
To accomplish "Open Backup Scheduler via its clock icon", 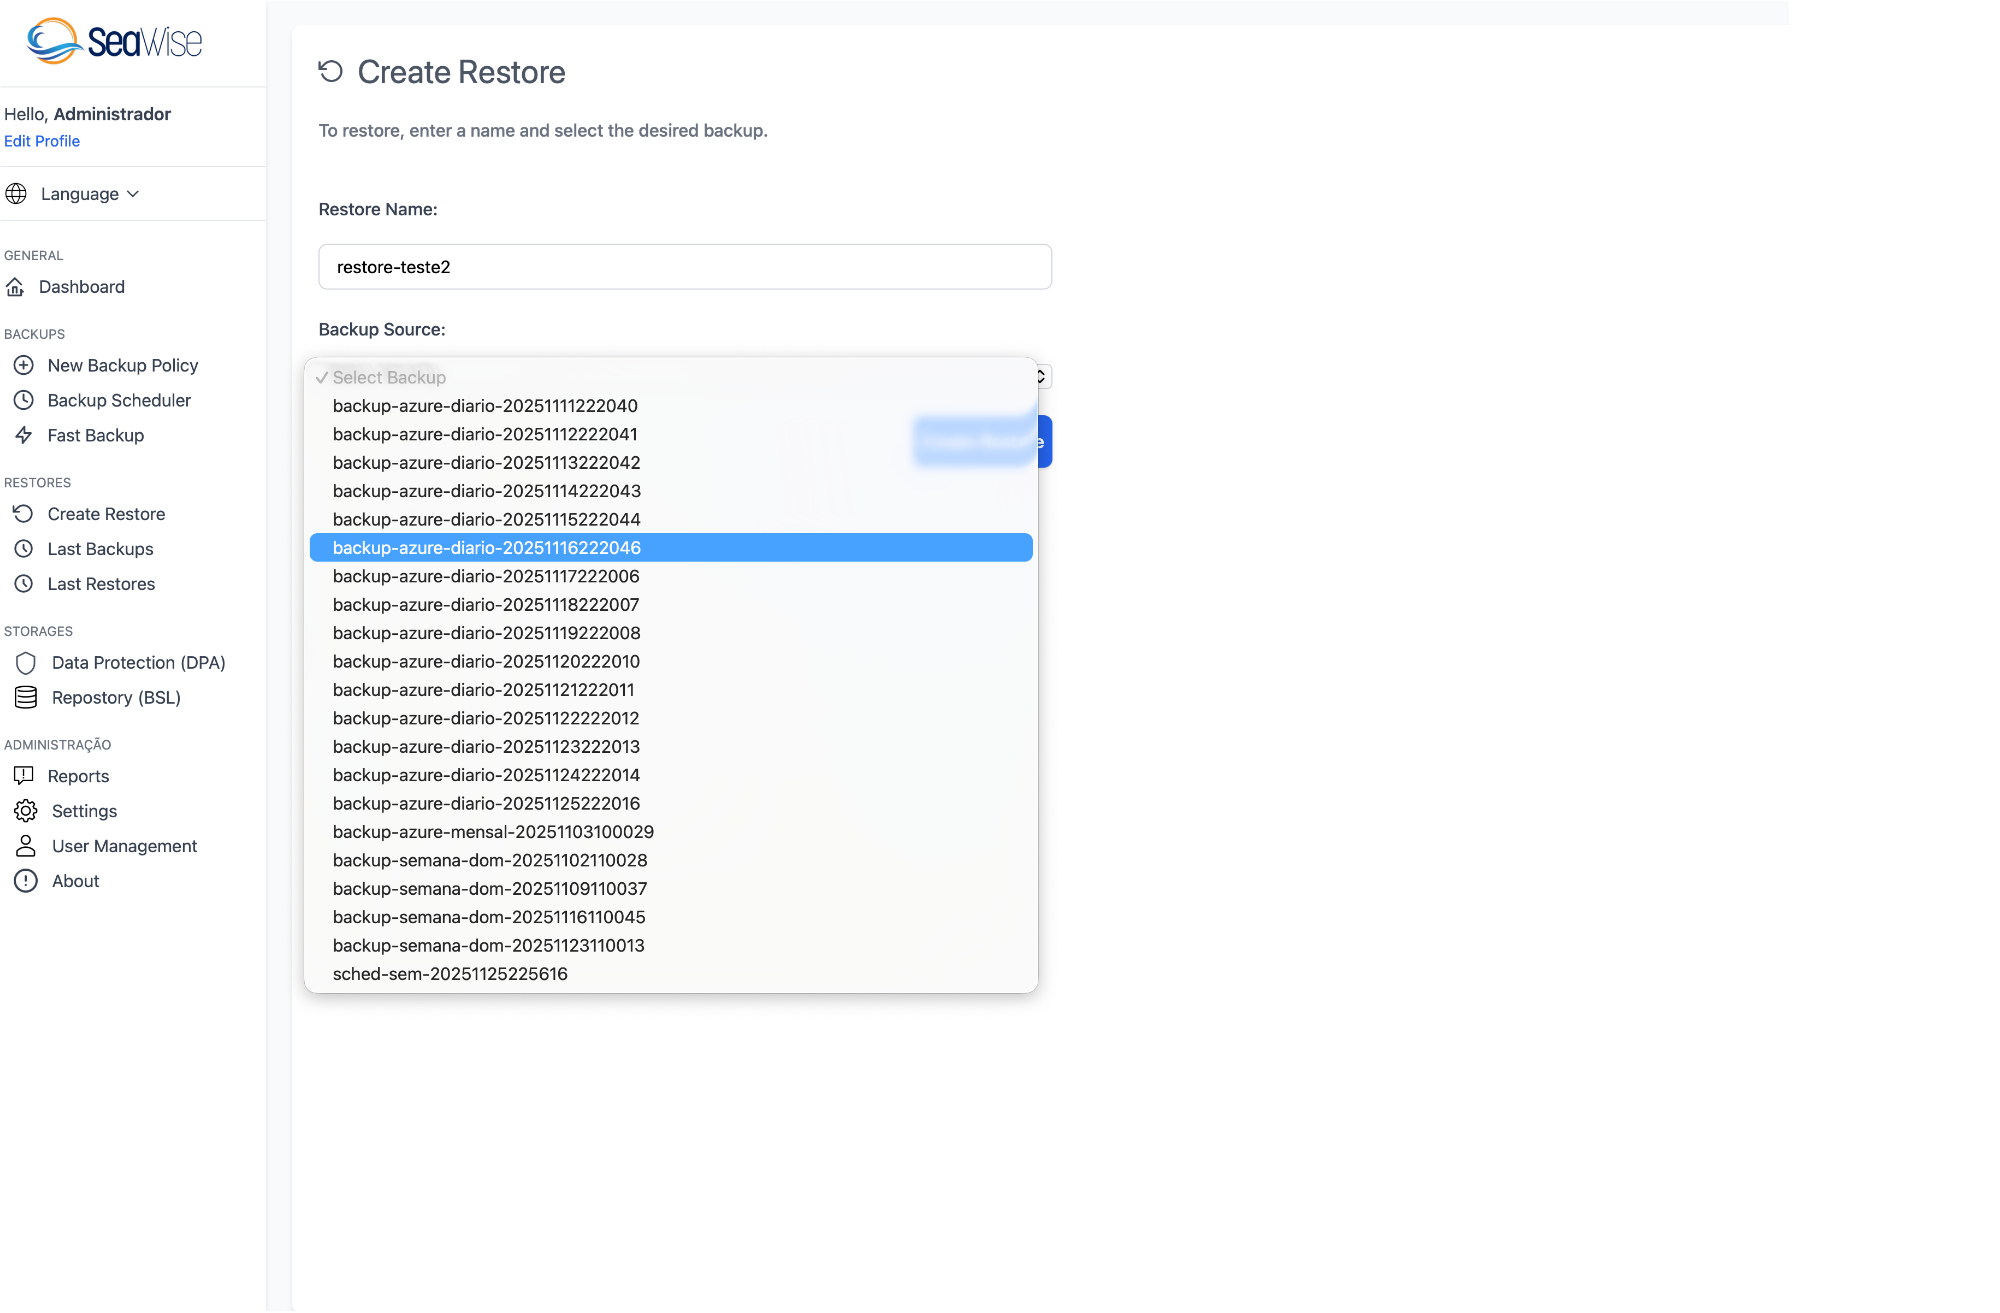I will 24,400.
